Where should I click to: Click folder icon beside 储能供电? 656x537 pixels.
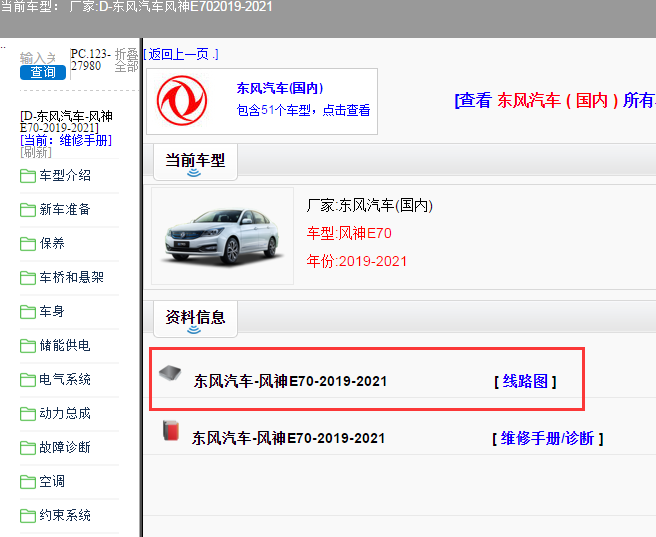(28, 345)
